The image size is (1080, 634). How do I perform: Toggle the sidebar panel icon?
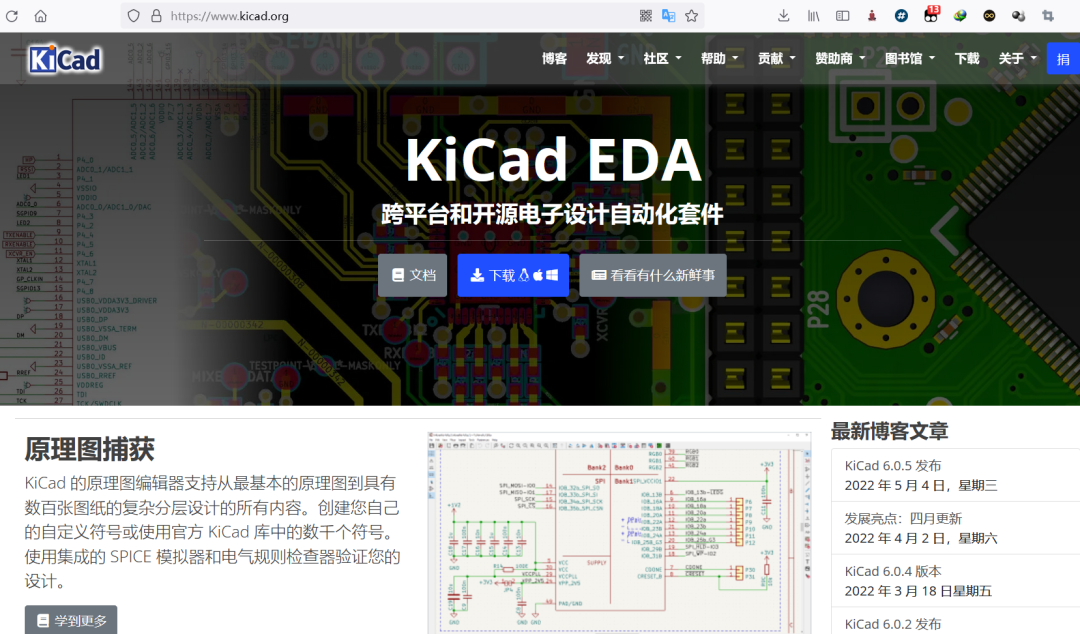coord(842,16)
